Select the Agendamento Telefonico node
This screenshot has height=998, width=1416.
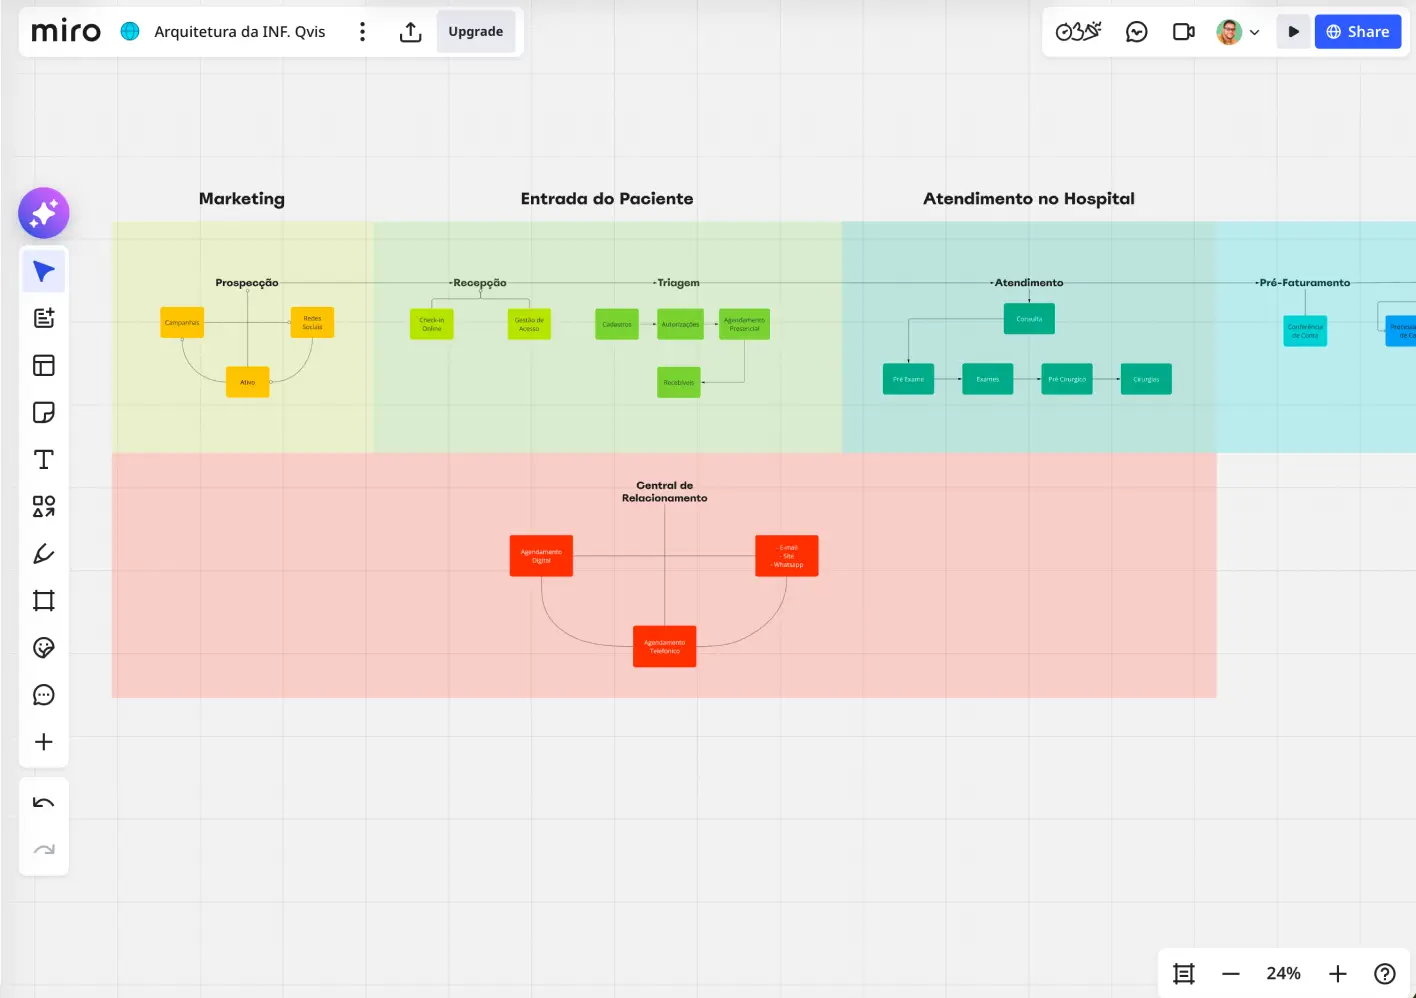[665, 647]
